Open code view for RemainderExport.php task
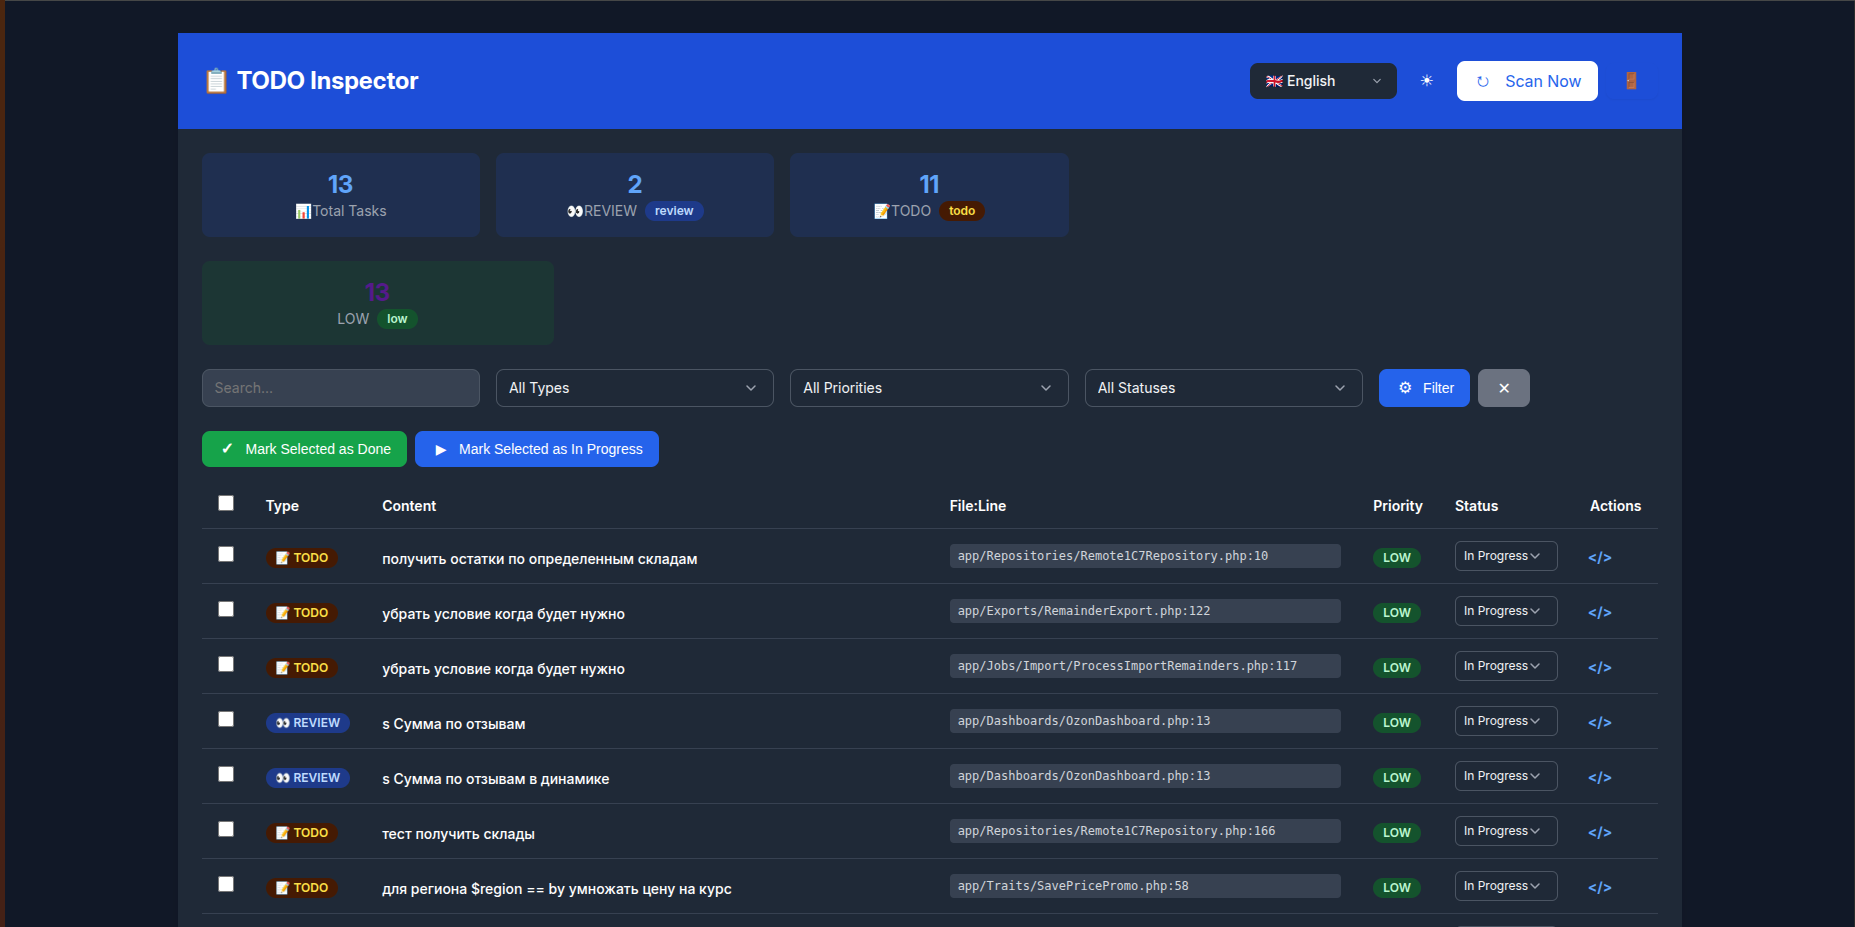Screen dimensions: 1855x927 click(1598, 611)
